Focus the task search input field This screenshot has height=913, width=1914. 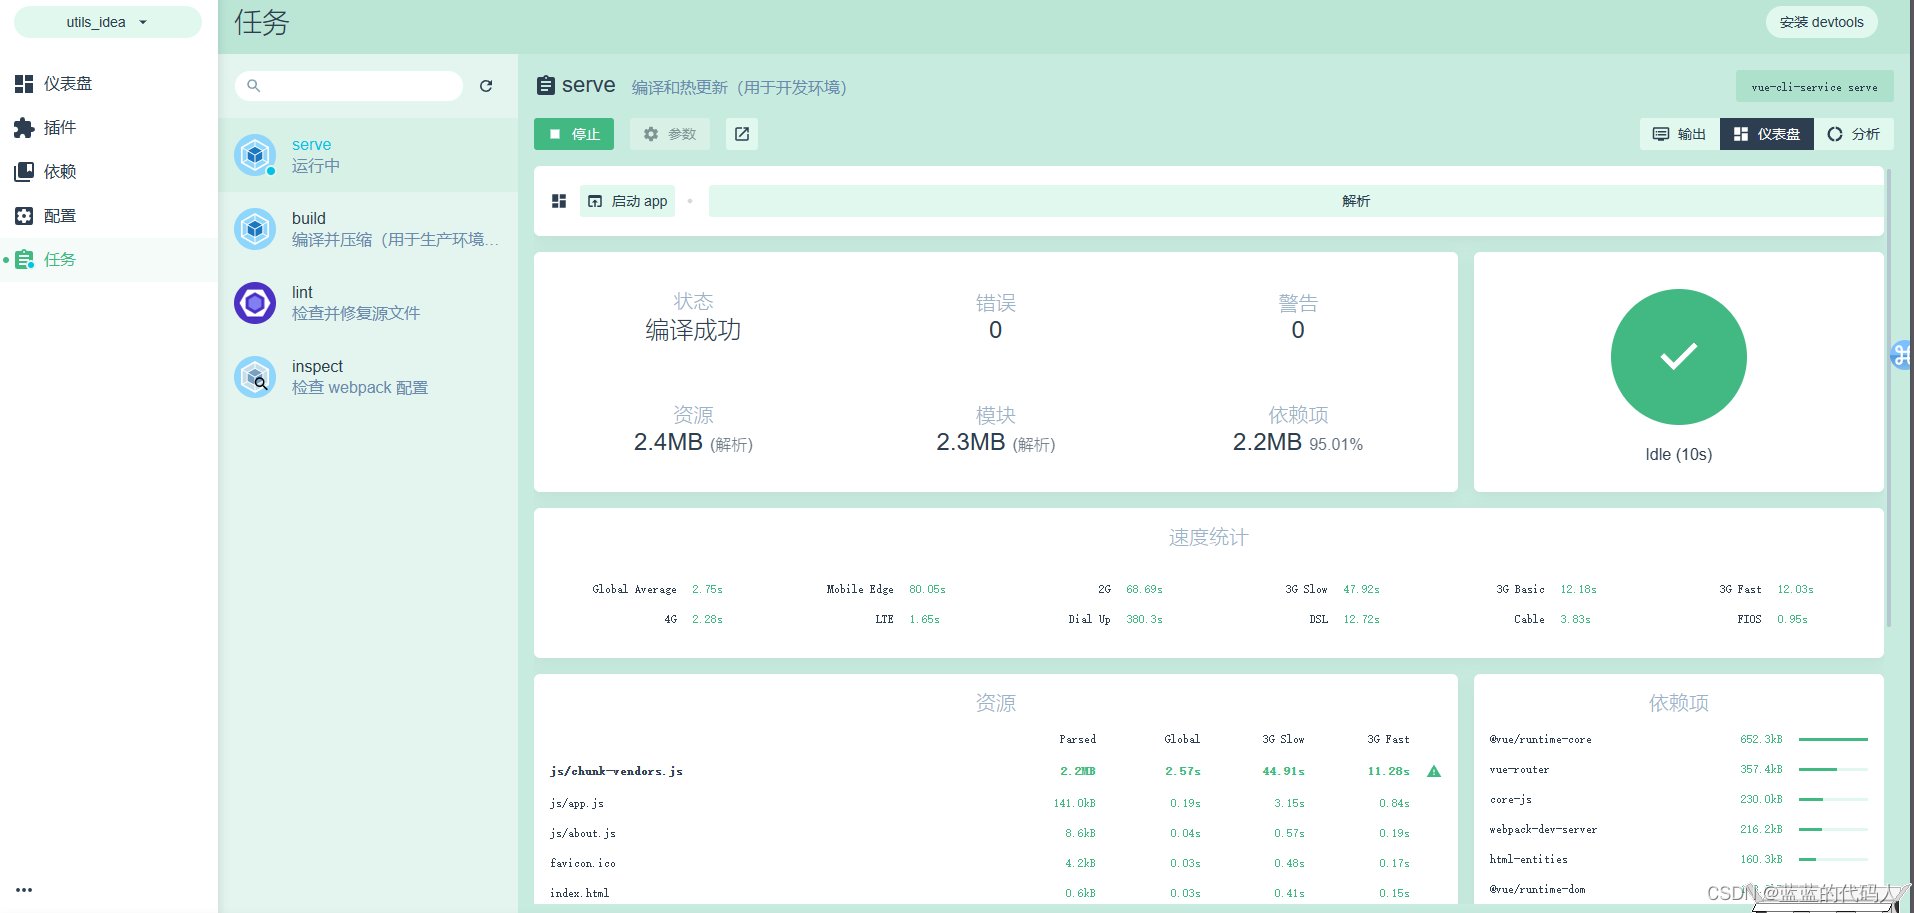pos(349,86)
